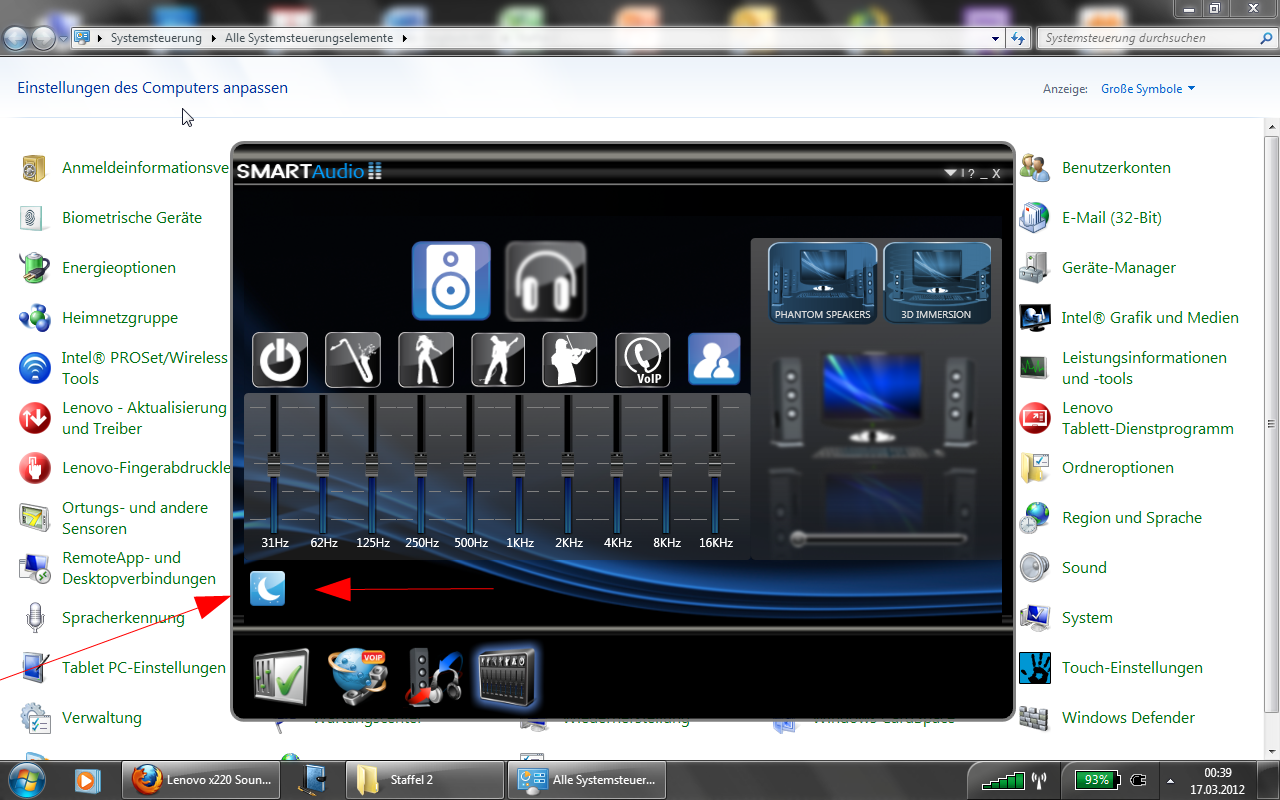Adjust the 1KHz equalizer slider
This screenshot has width=1280, height=800.
(519, 464)
